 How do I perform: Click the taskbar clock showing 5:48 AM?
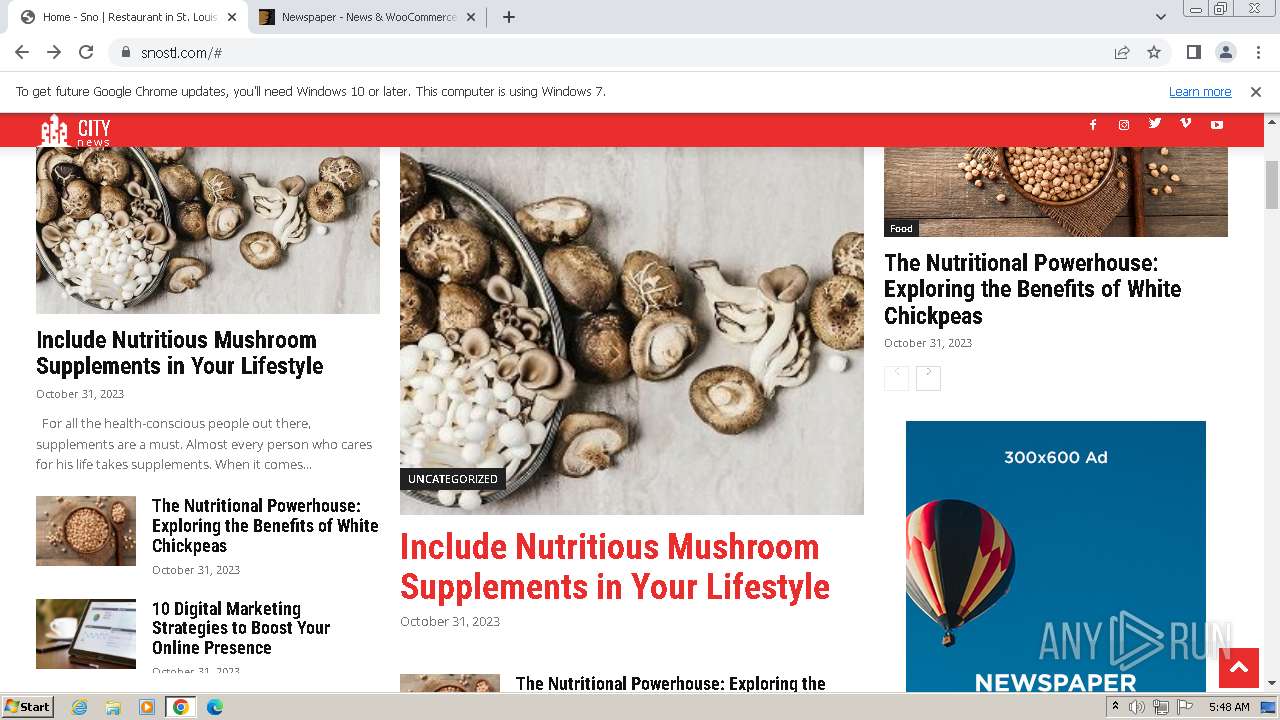[1229, 707]
